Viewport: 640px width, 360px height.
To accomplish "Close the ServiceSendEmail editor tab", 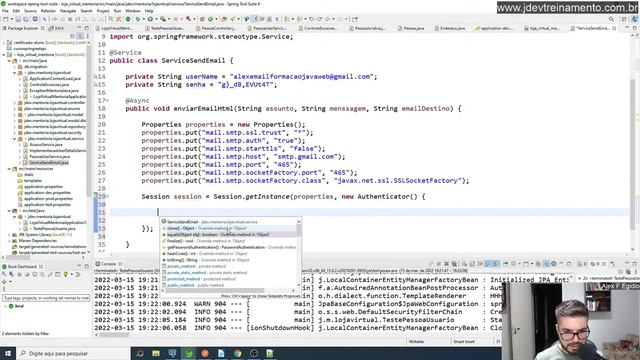I will click(614, 28).
